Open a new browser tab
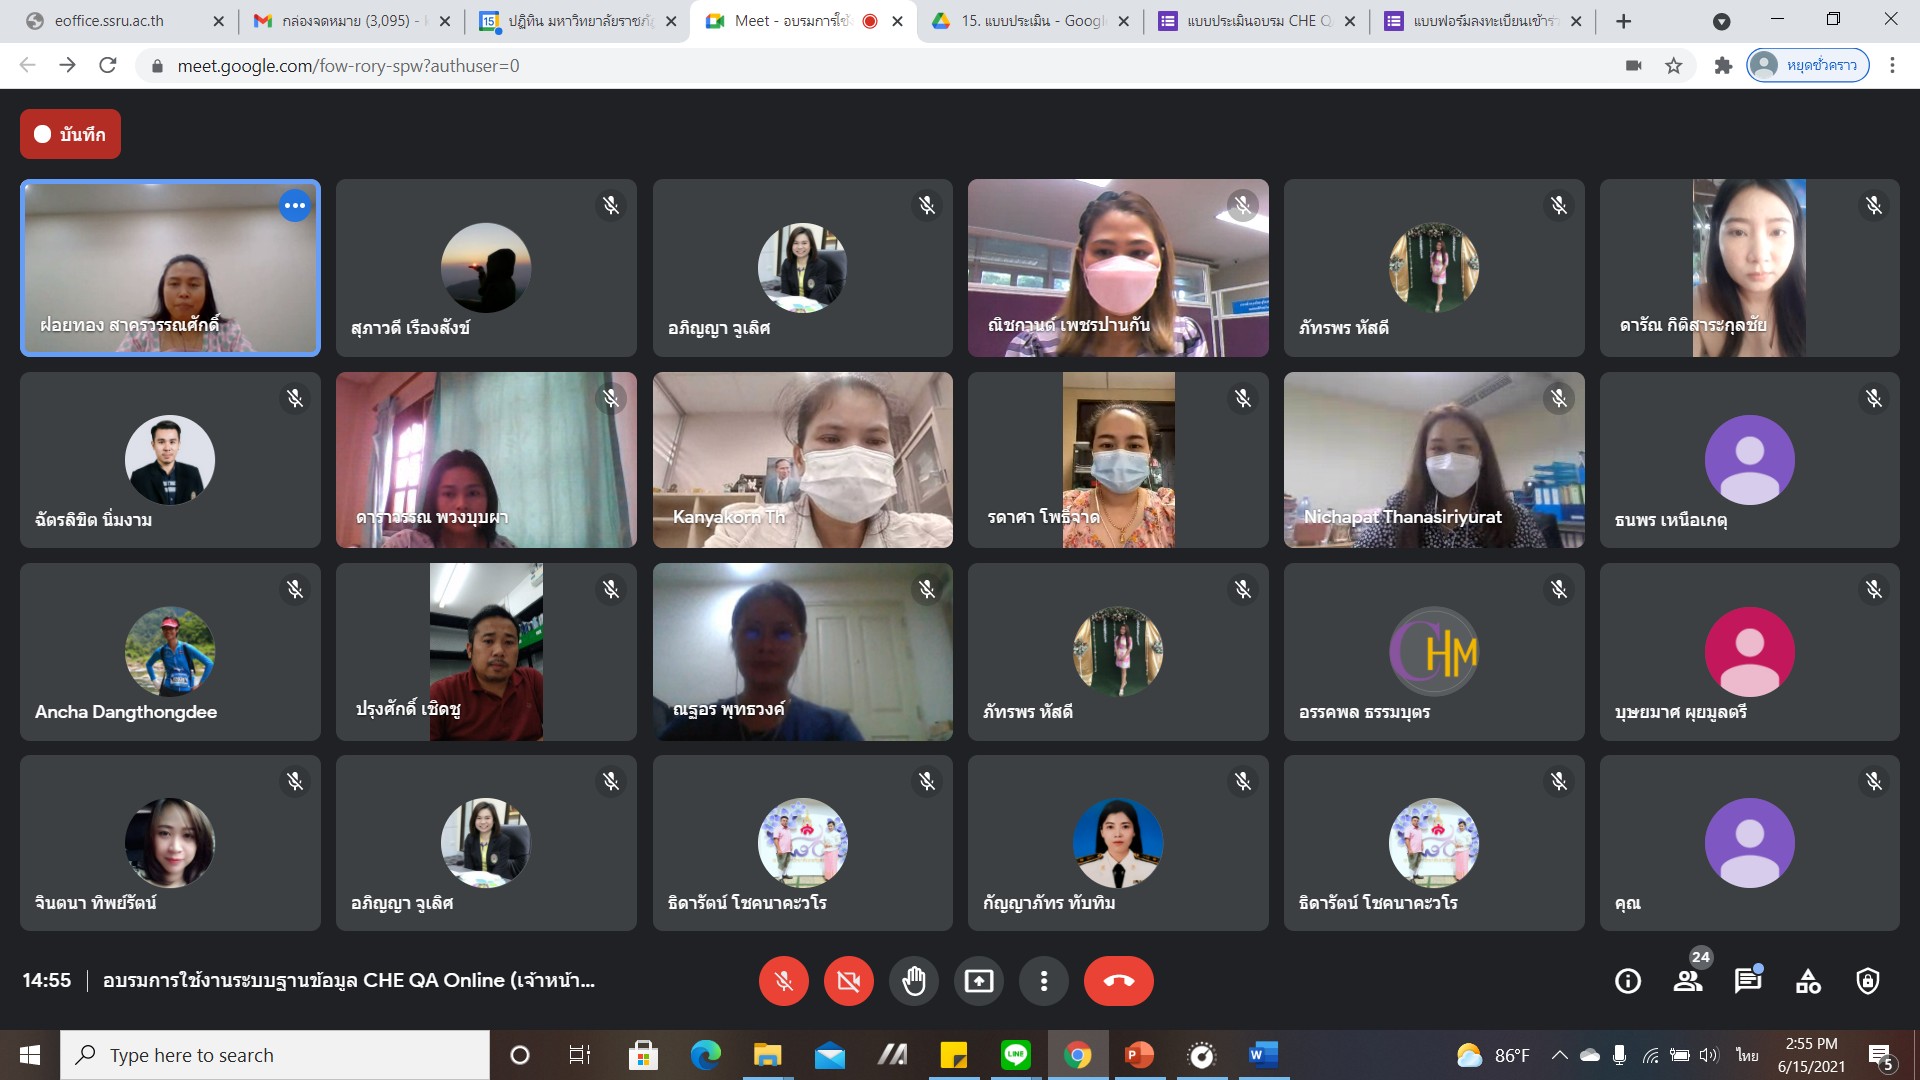1920x1080 pixels. click(1624, 21)
